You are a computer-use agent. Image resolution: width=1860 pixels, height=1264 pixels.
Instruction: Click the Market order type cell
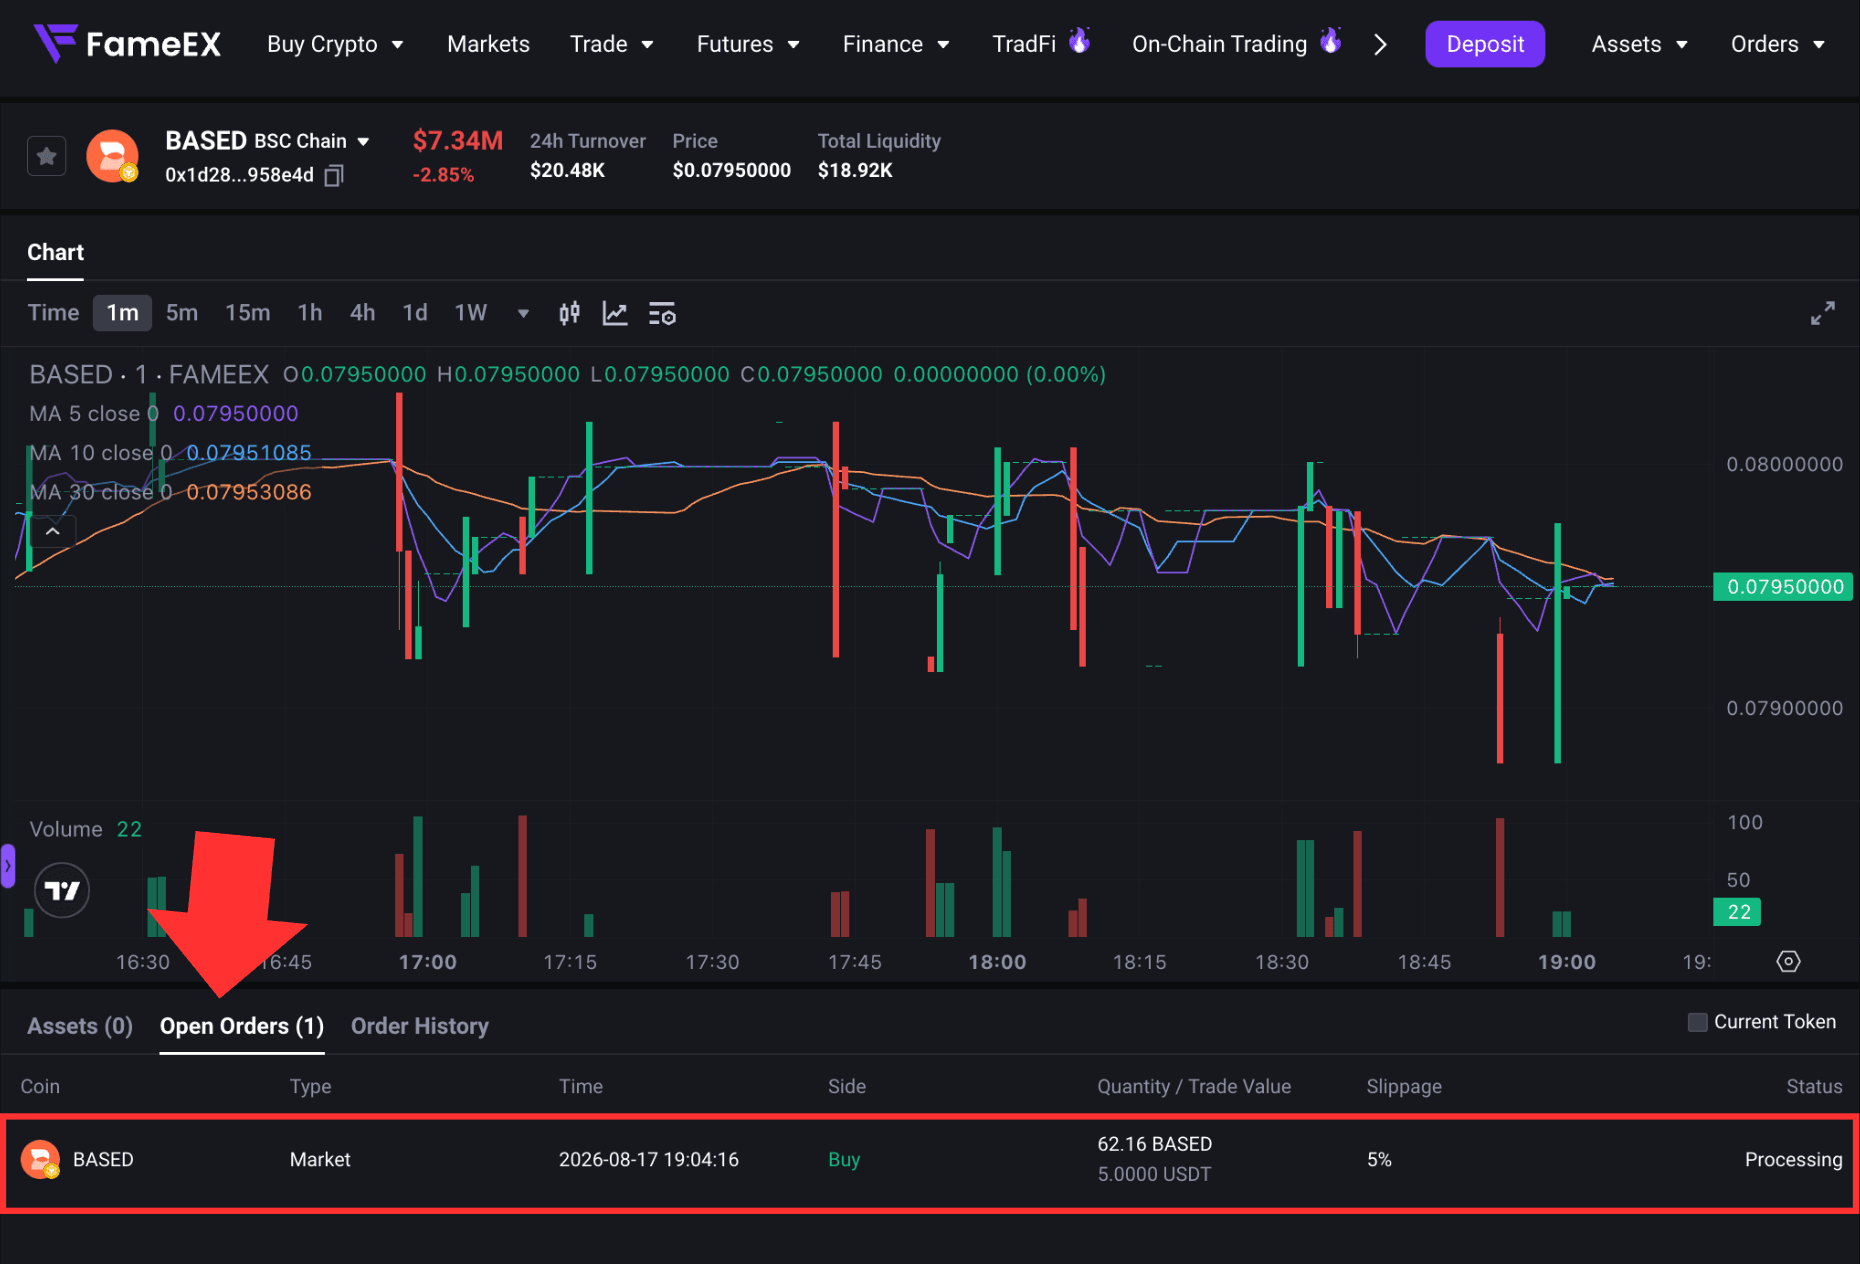[x=320, y=1159]
